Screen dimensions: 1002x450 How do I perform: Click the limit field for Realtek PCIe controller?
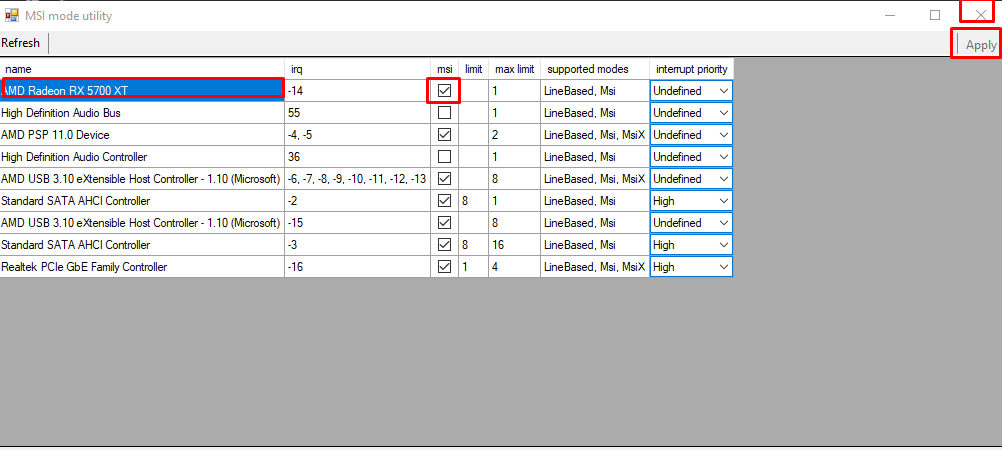473,267
